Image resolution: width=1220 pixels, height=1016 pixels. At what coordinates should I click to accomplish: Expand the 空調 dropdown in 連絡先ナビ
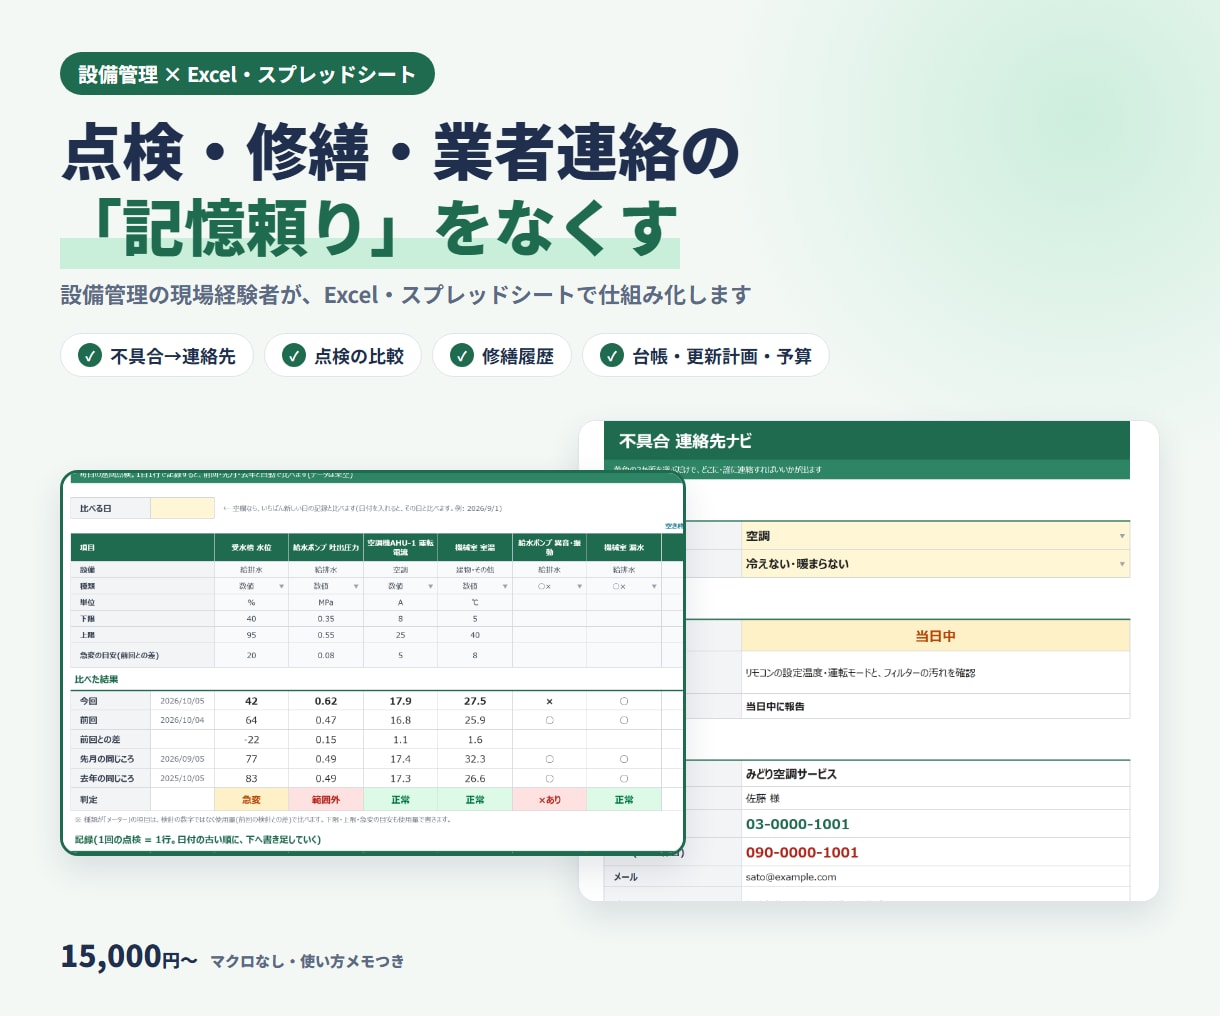1122,536
